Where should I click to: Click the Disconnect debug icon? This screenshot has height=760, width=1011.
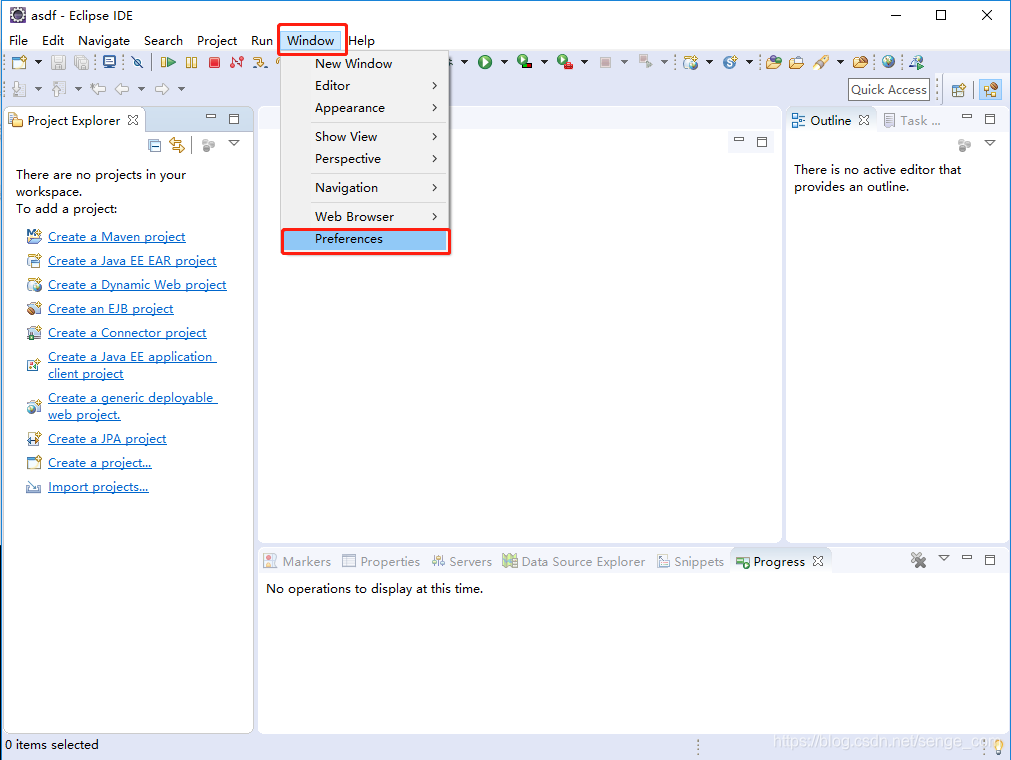237,63
